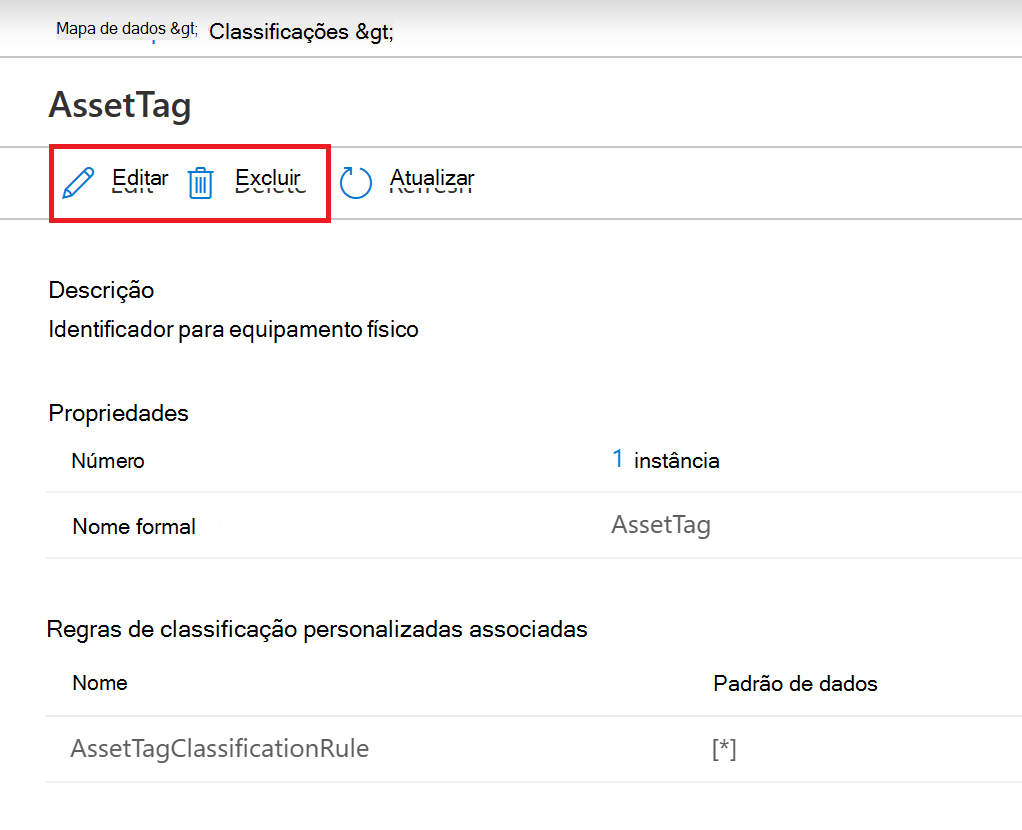Screen dimensions: 1022x830
Task: Click the Editar toolbar command
Action: coord(139,177)
